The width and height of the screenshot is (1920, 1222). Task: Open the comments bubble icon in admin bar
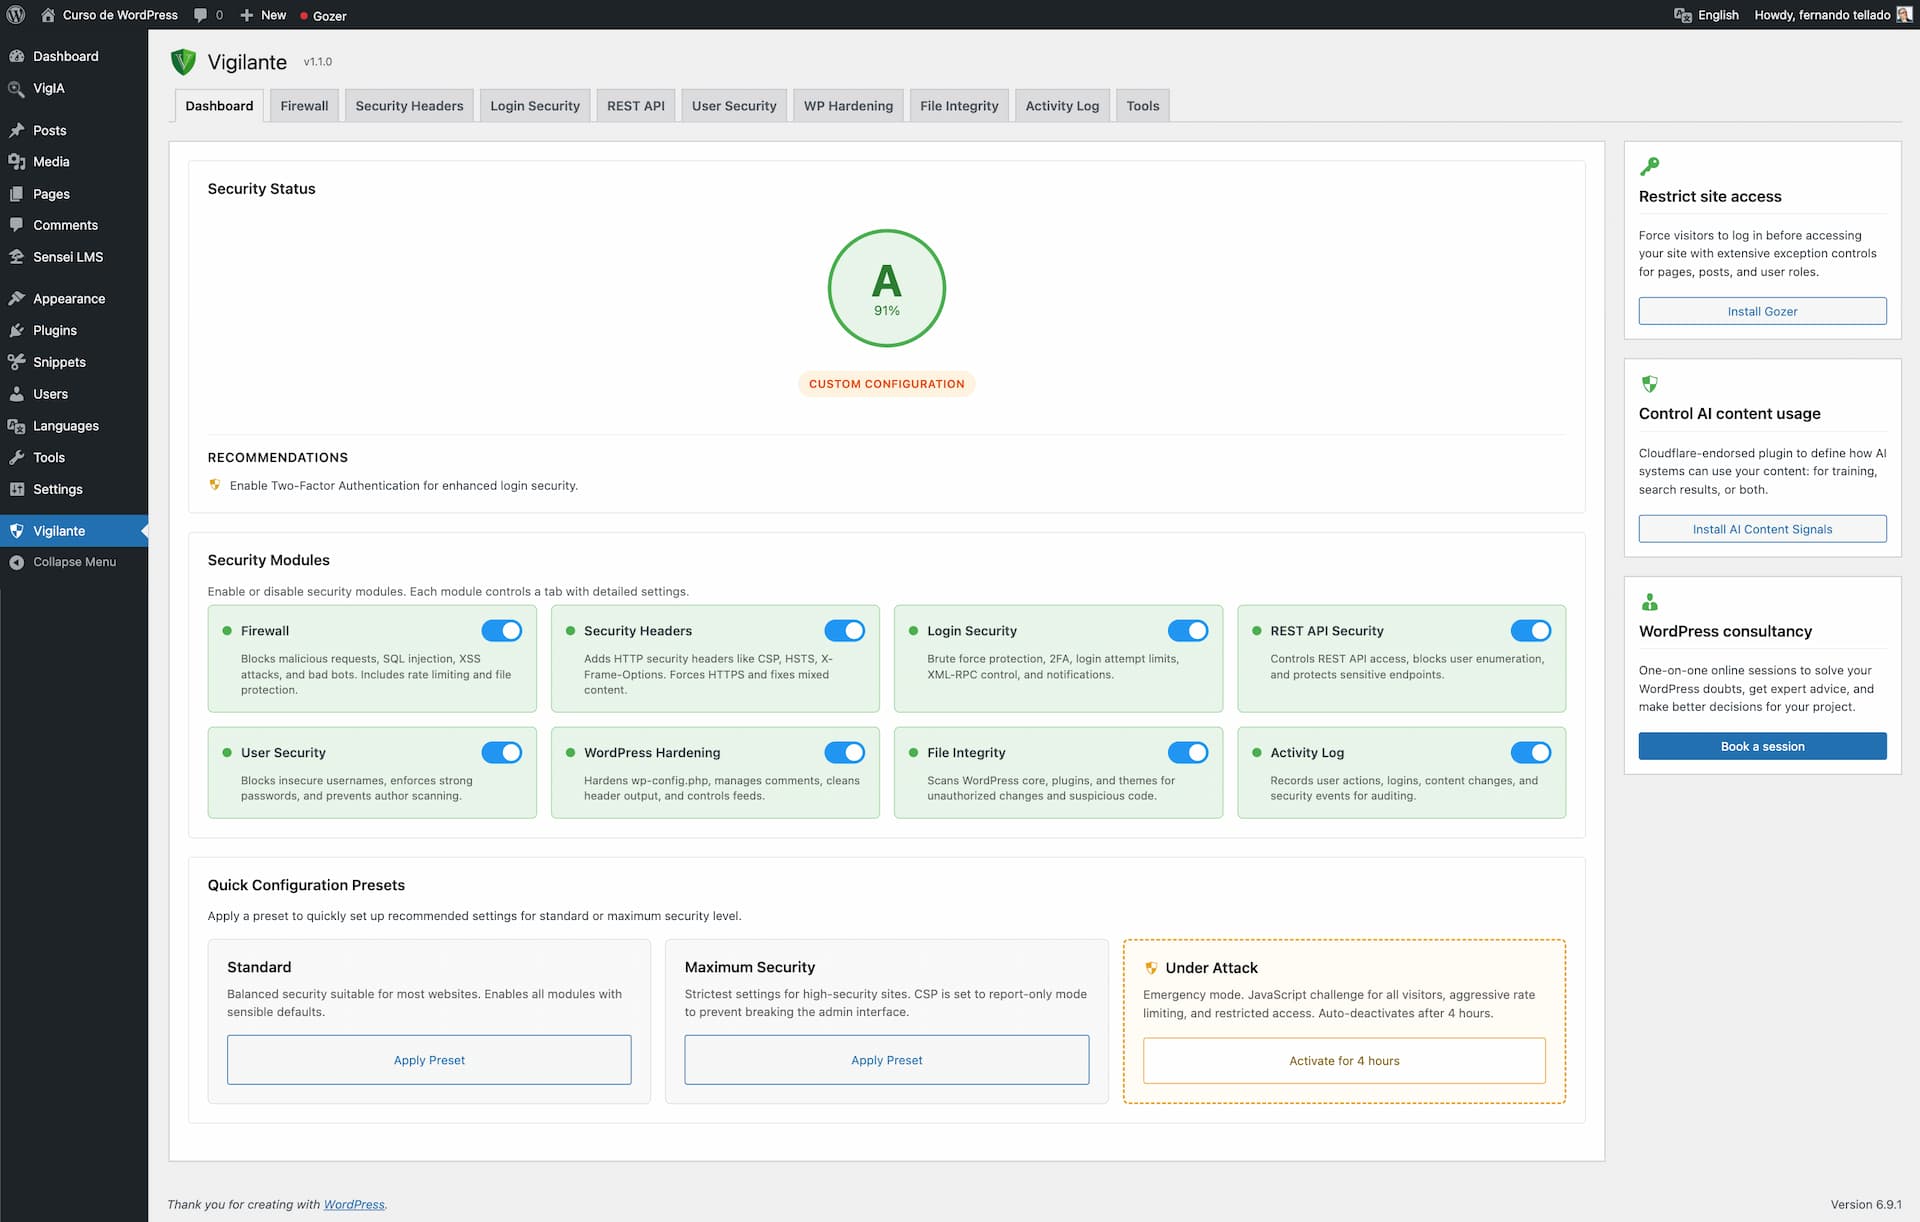click(x=201, y=15)
